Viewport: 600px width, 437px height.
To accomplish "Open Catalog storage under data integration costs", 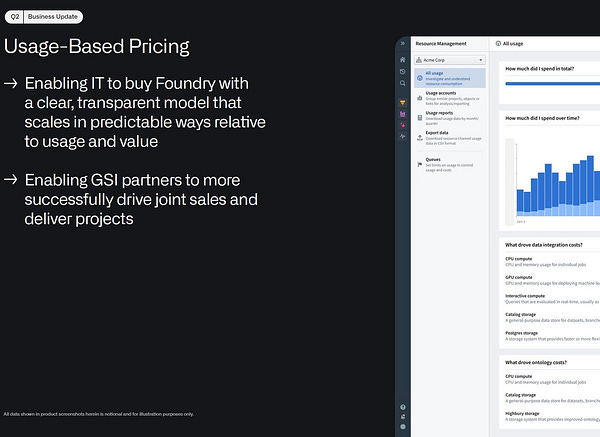I will pyautogui.click(x=551, y=317).
